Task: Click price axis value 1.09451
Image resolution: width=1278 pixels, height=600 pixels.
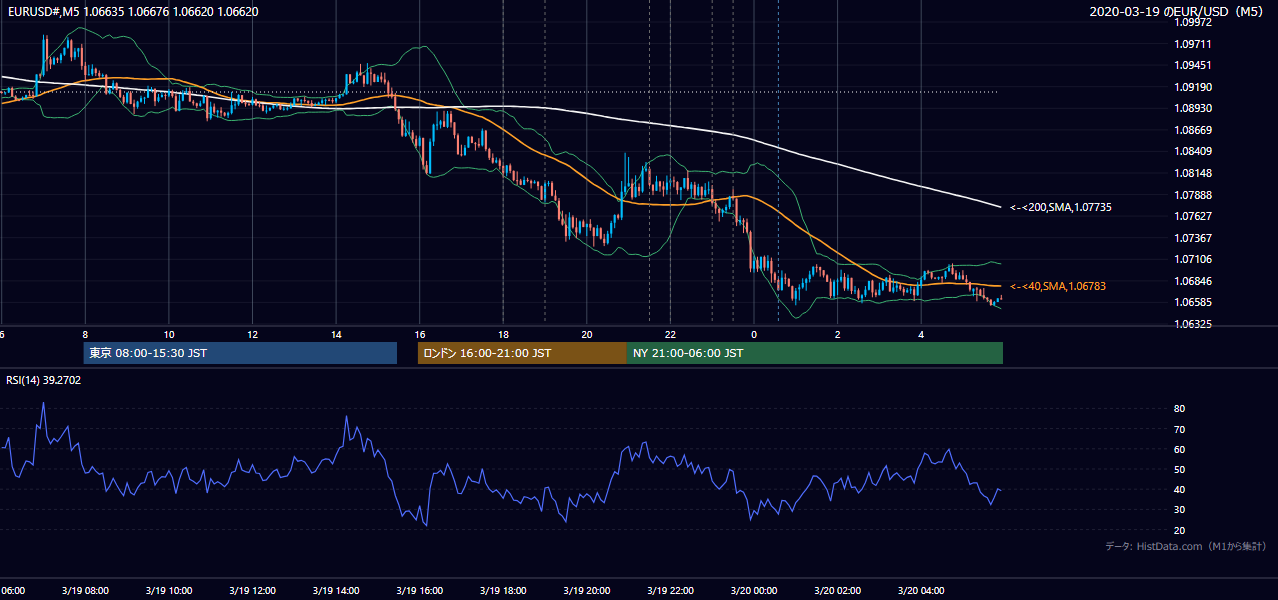Action: click(1194, 65)
